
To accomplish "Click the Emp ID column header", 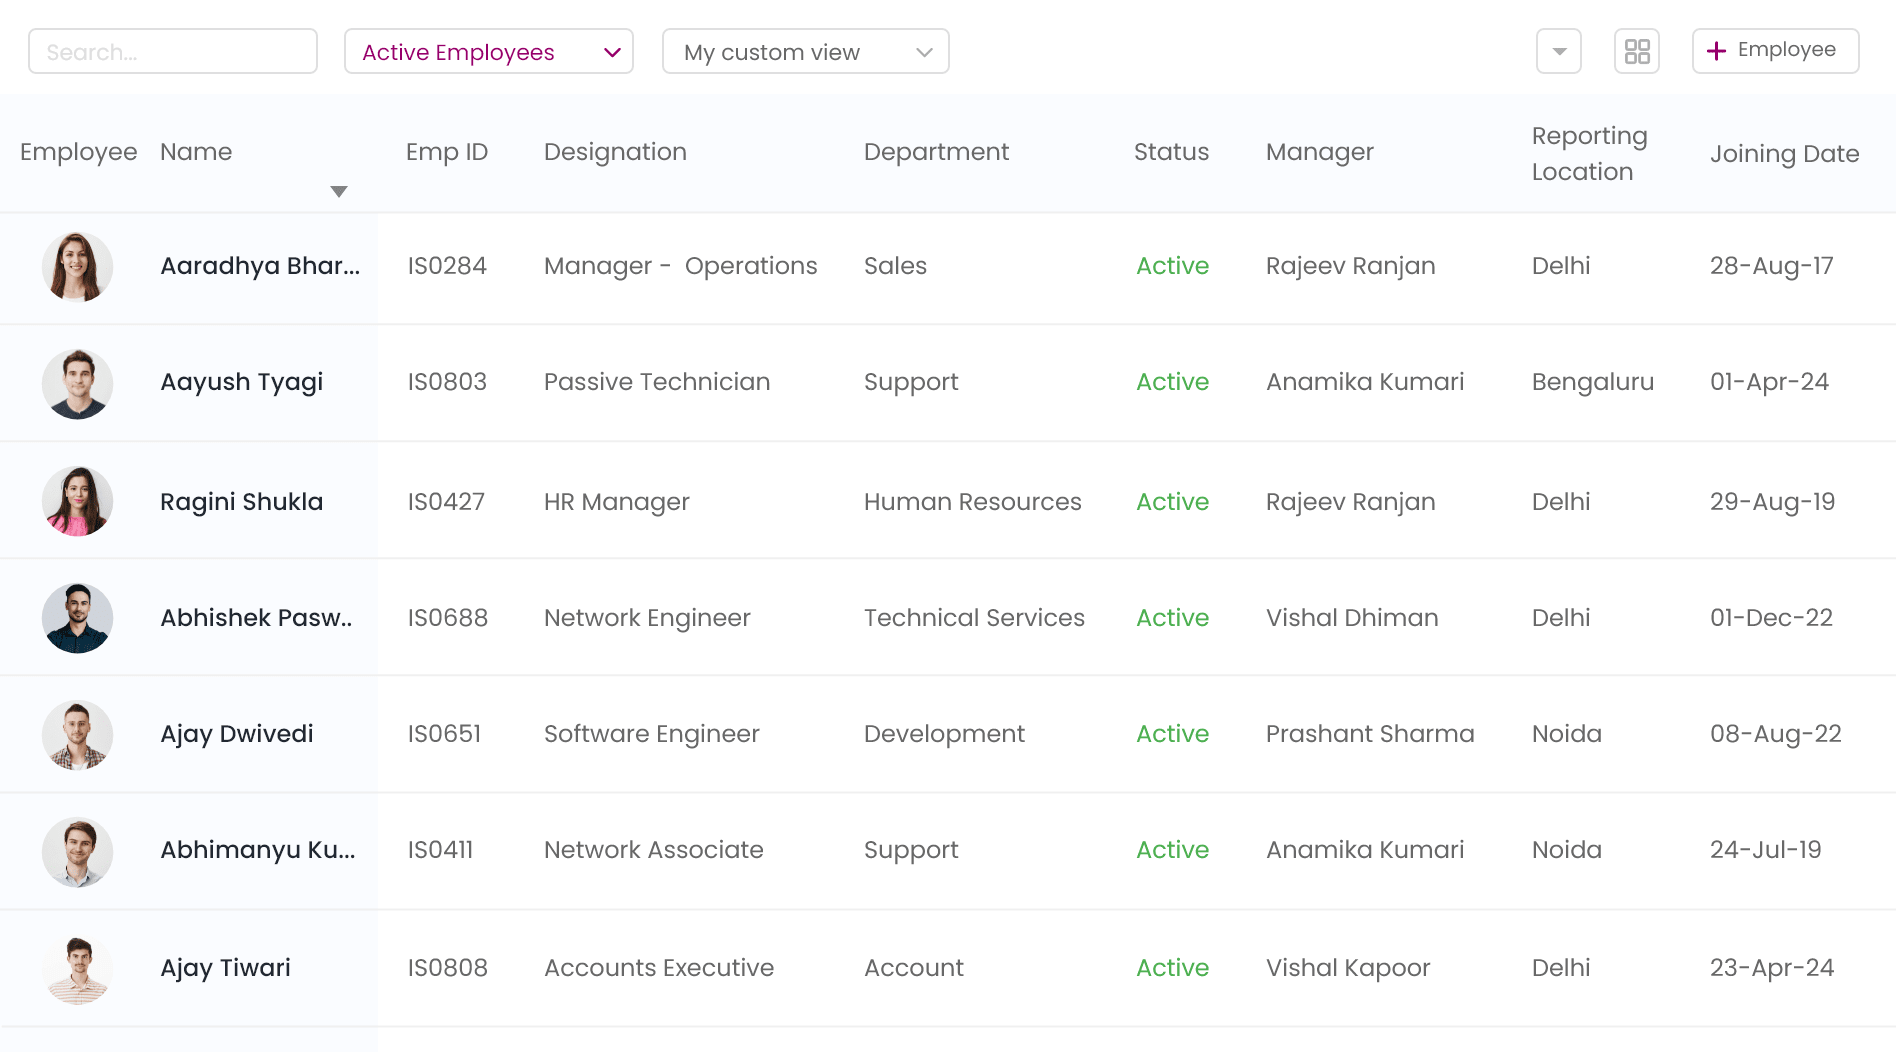I will [x=446, y=152].
